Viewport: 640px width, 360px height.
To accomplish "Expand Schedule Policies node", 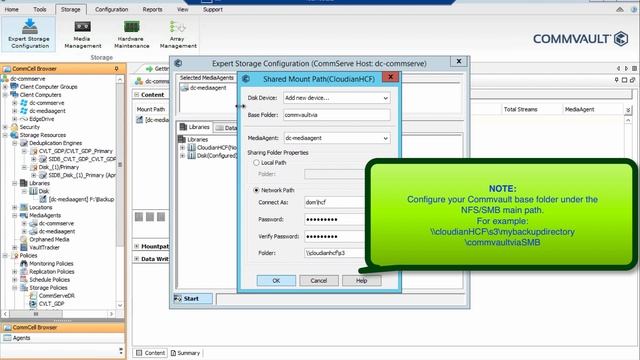I will pos(15,280).
